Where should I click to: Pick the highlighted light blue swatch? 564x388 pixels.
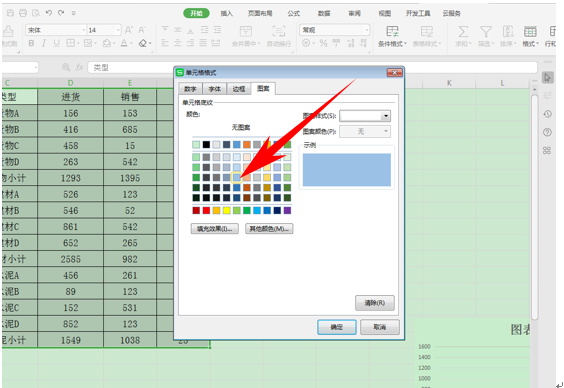point(236,177)
